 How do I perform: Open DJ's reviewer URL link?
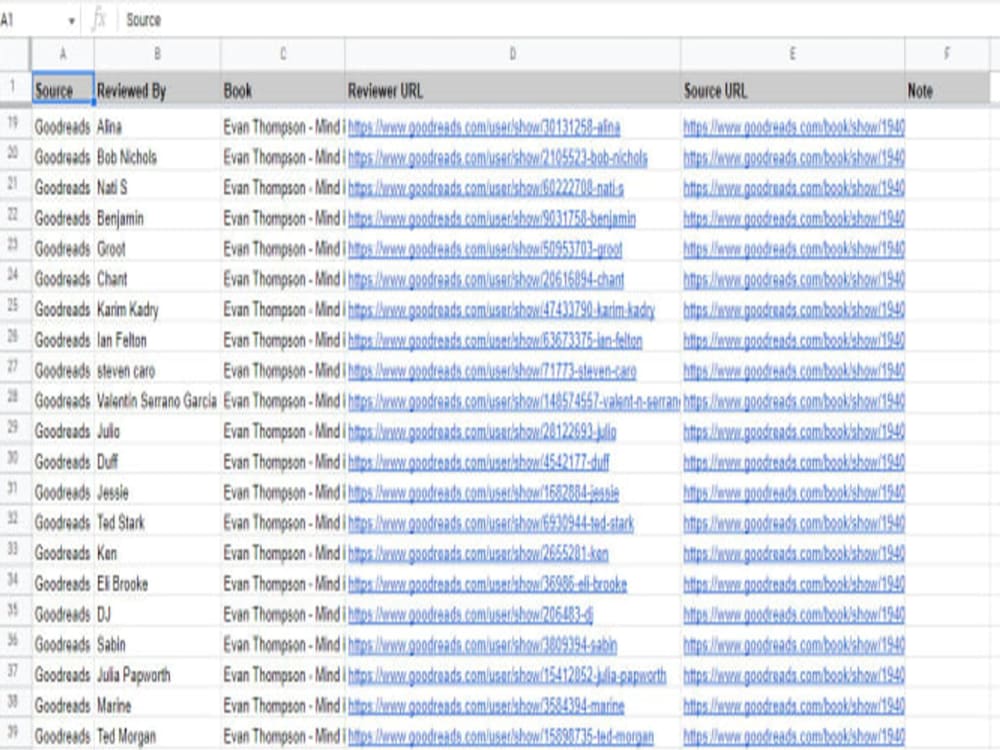(x=471, y=615)
